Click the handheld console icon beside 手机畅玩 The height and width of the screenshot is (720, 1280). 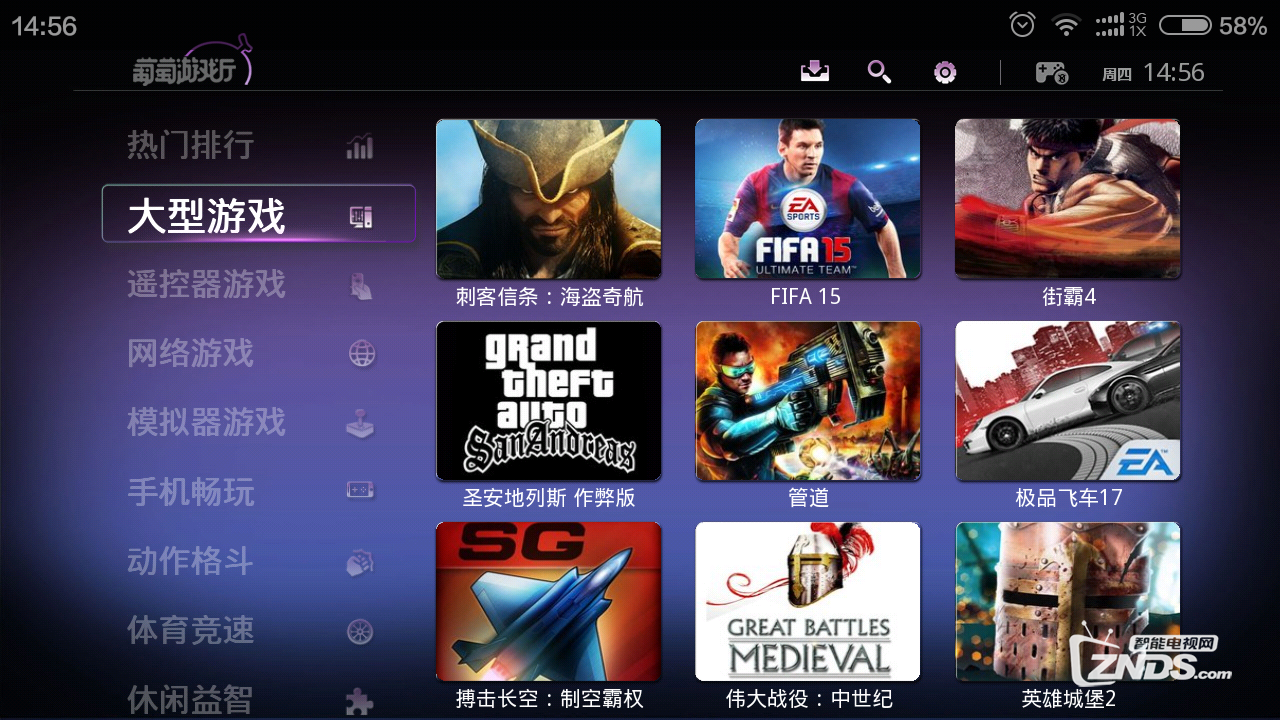(x=360, y=490)
